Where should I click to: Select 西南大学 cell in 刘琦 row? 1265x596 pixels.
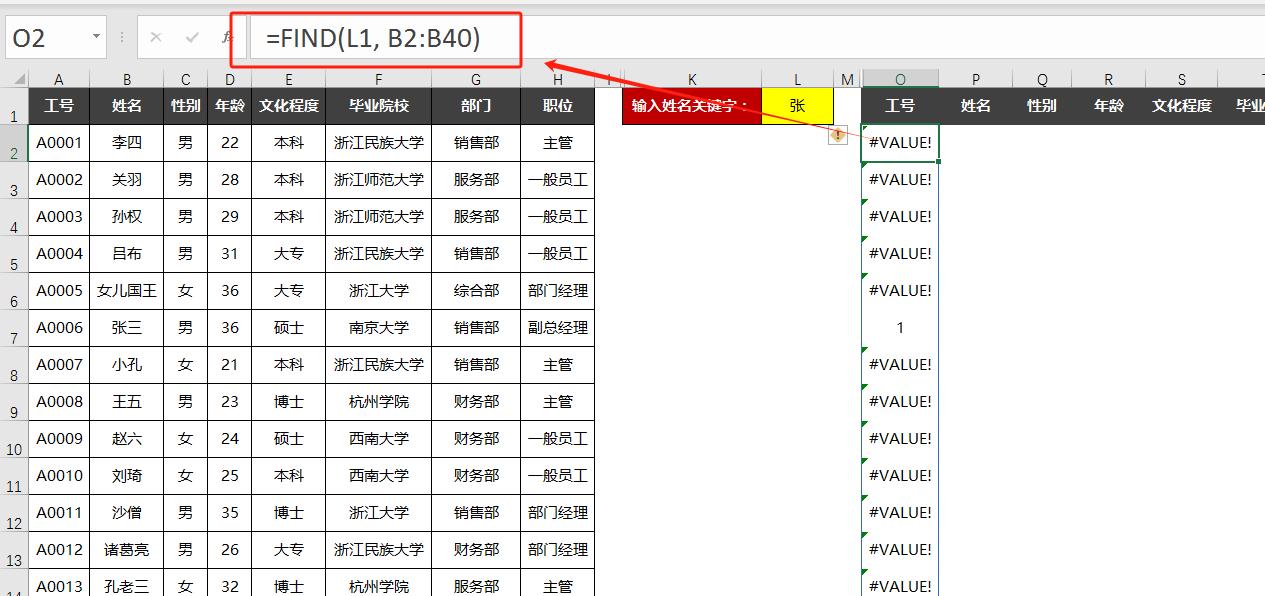379,475
